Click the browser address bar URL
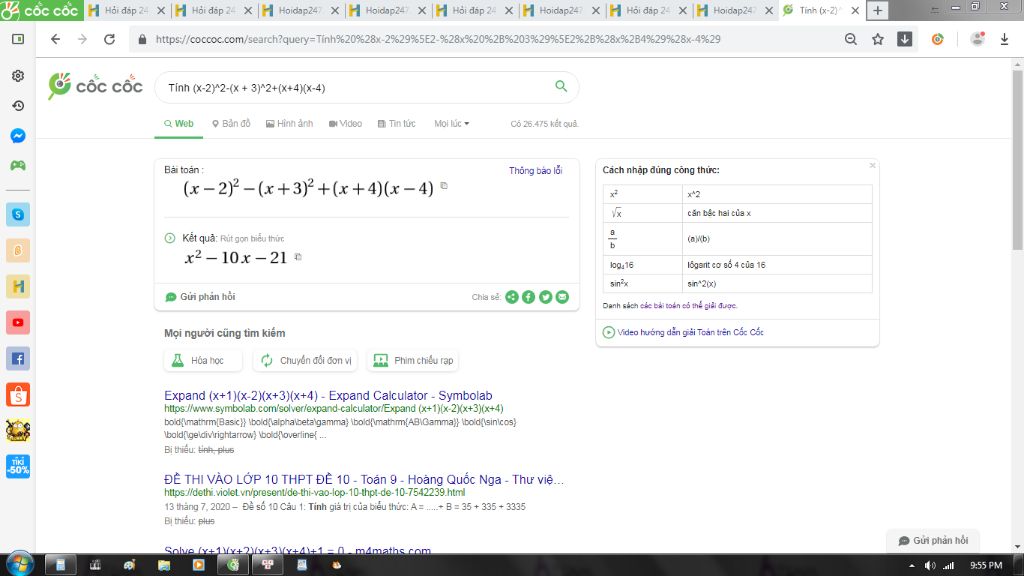1024x576 pixels. [x=438, y=39]
